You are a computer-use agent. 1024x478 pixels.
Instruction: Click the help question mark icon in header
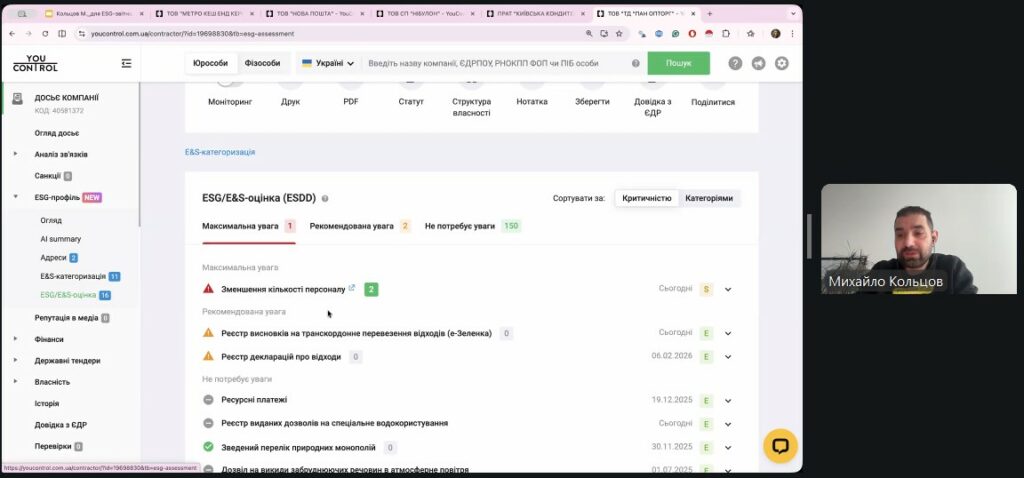(x=735, y=63)
